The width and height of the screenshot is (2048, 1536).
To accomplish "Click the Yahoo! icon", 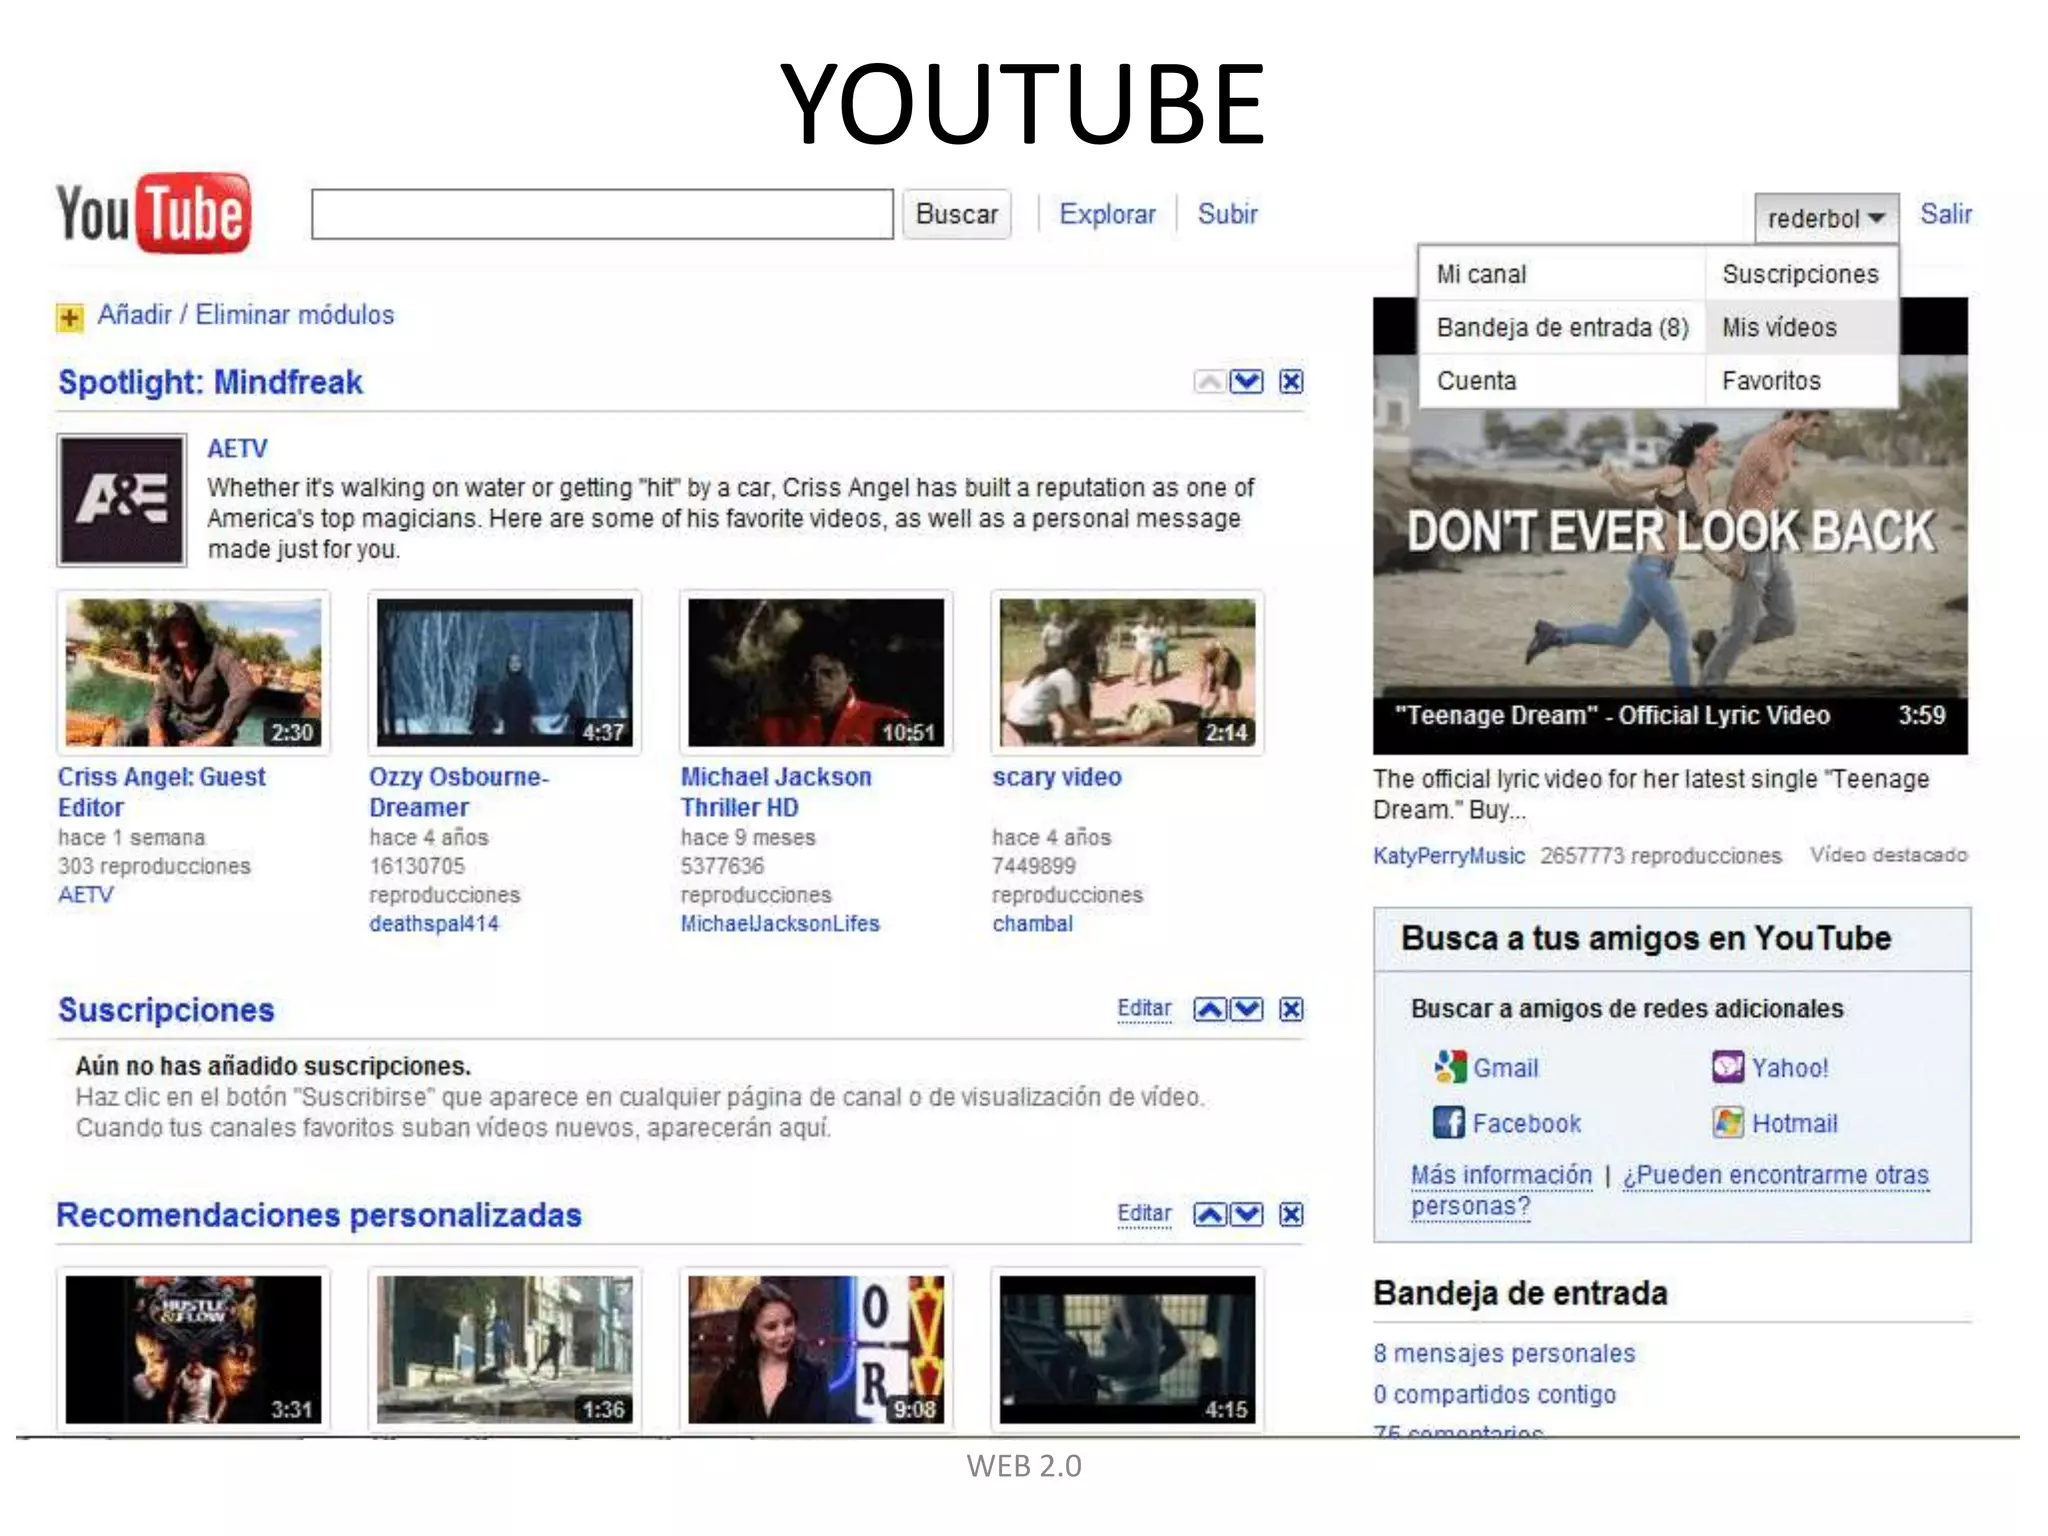I will point(1728,1067).
